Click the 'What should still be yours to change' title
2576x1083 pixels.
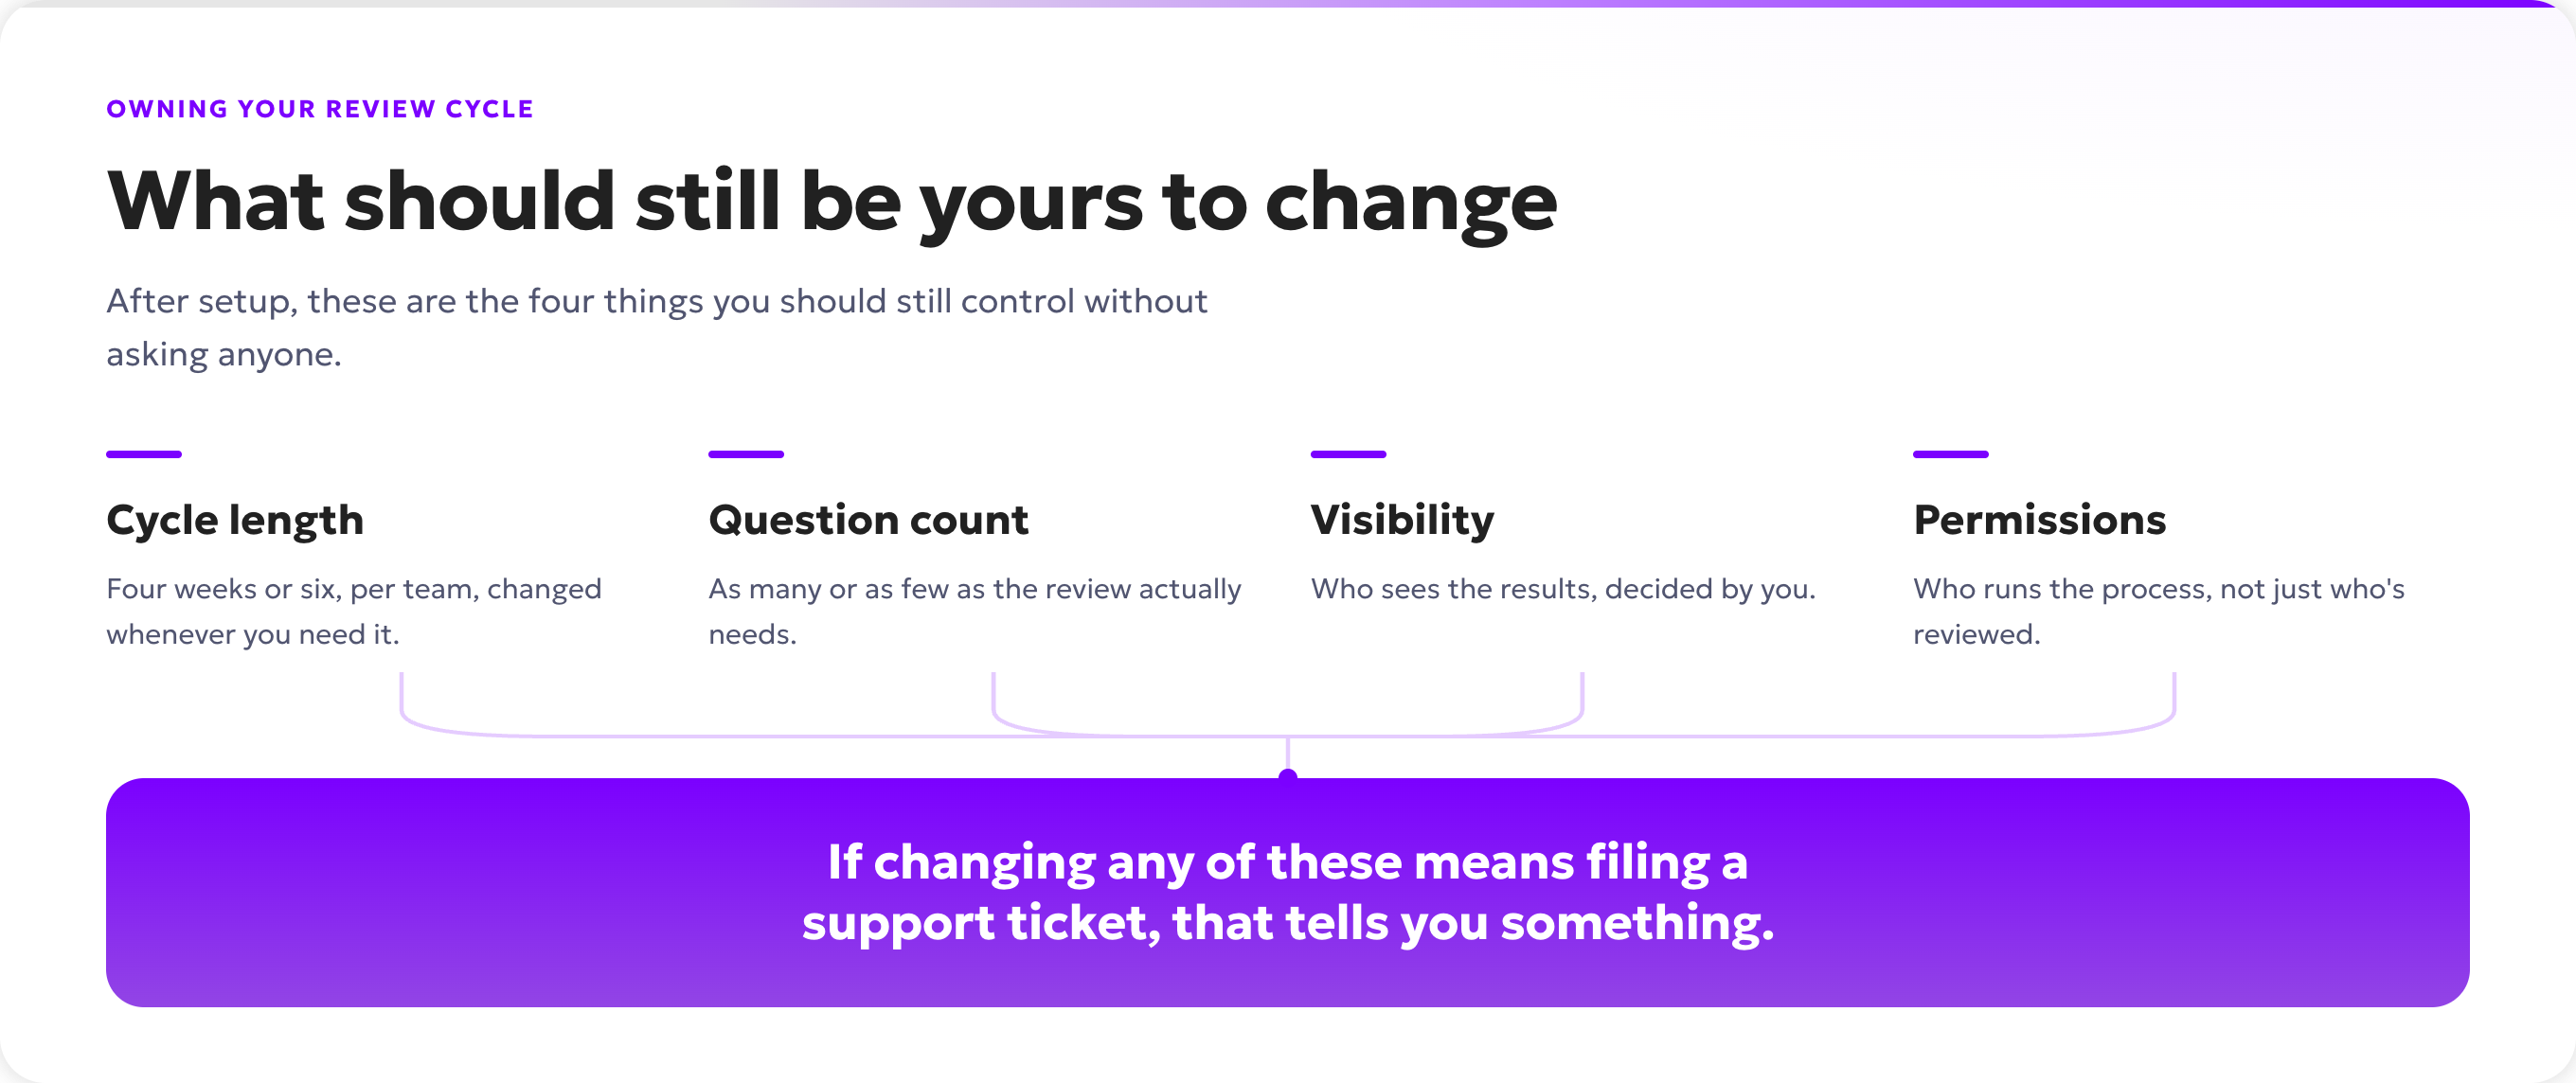[831, 202]
